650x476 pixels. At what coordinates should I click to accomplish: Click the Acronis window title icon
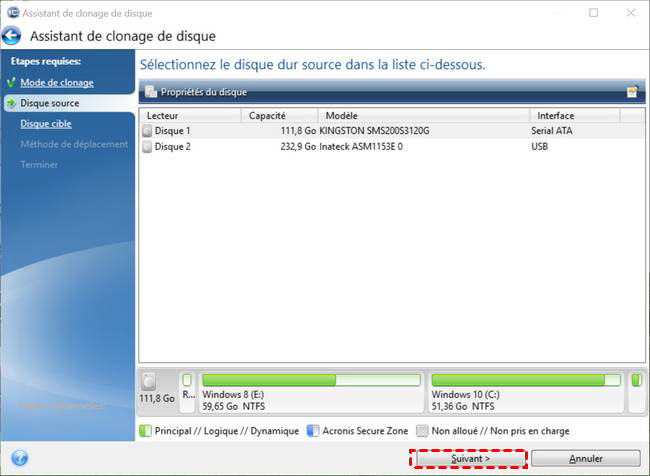tap(13, 12)
